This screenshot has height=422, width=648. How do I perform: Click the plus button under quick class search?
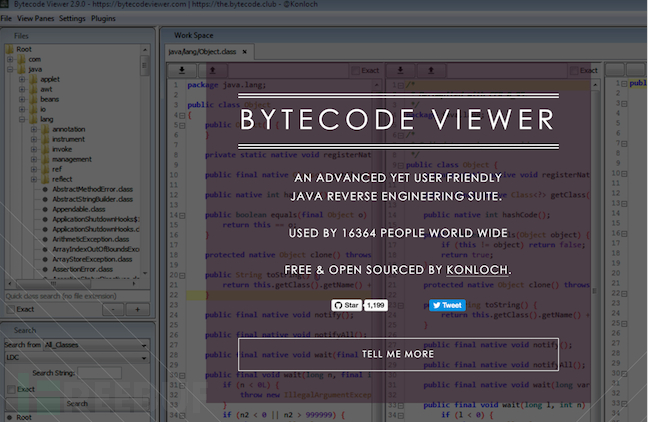click(x=138, y=310)
